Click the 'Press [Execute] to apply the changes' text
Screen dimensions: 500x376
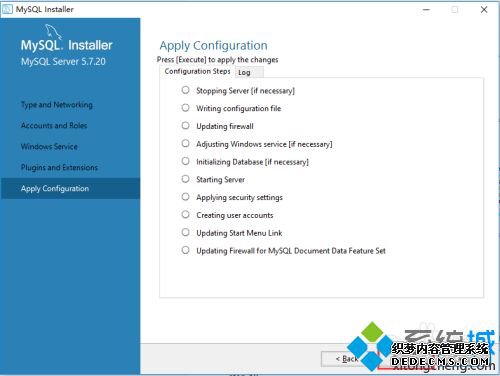tap(217, 60)
